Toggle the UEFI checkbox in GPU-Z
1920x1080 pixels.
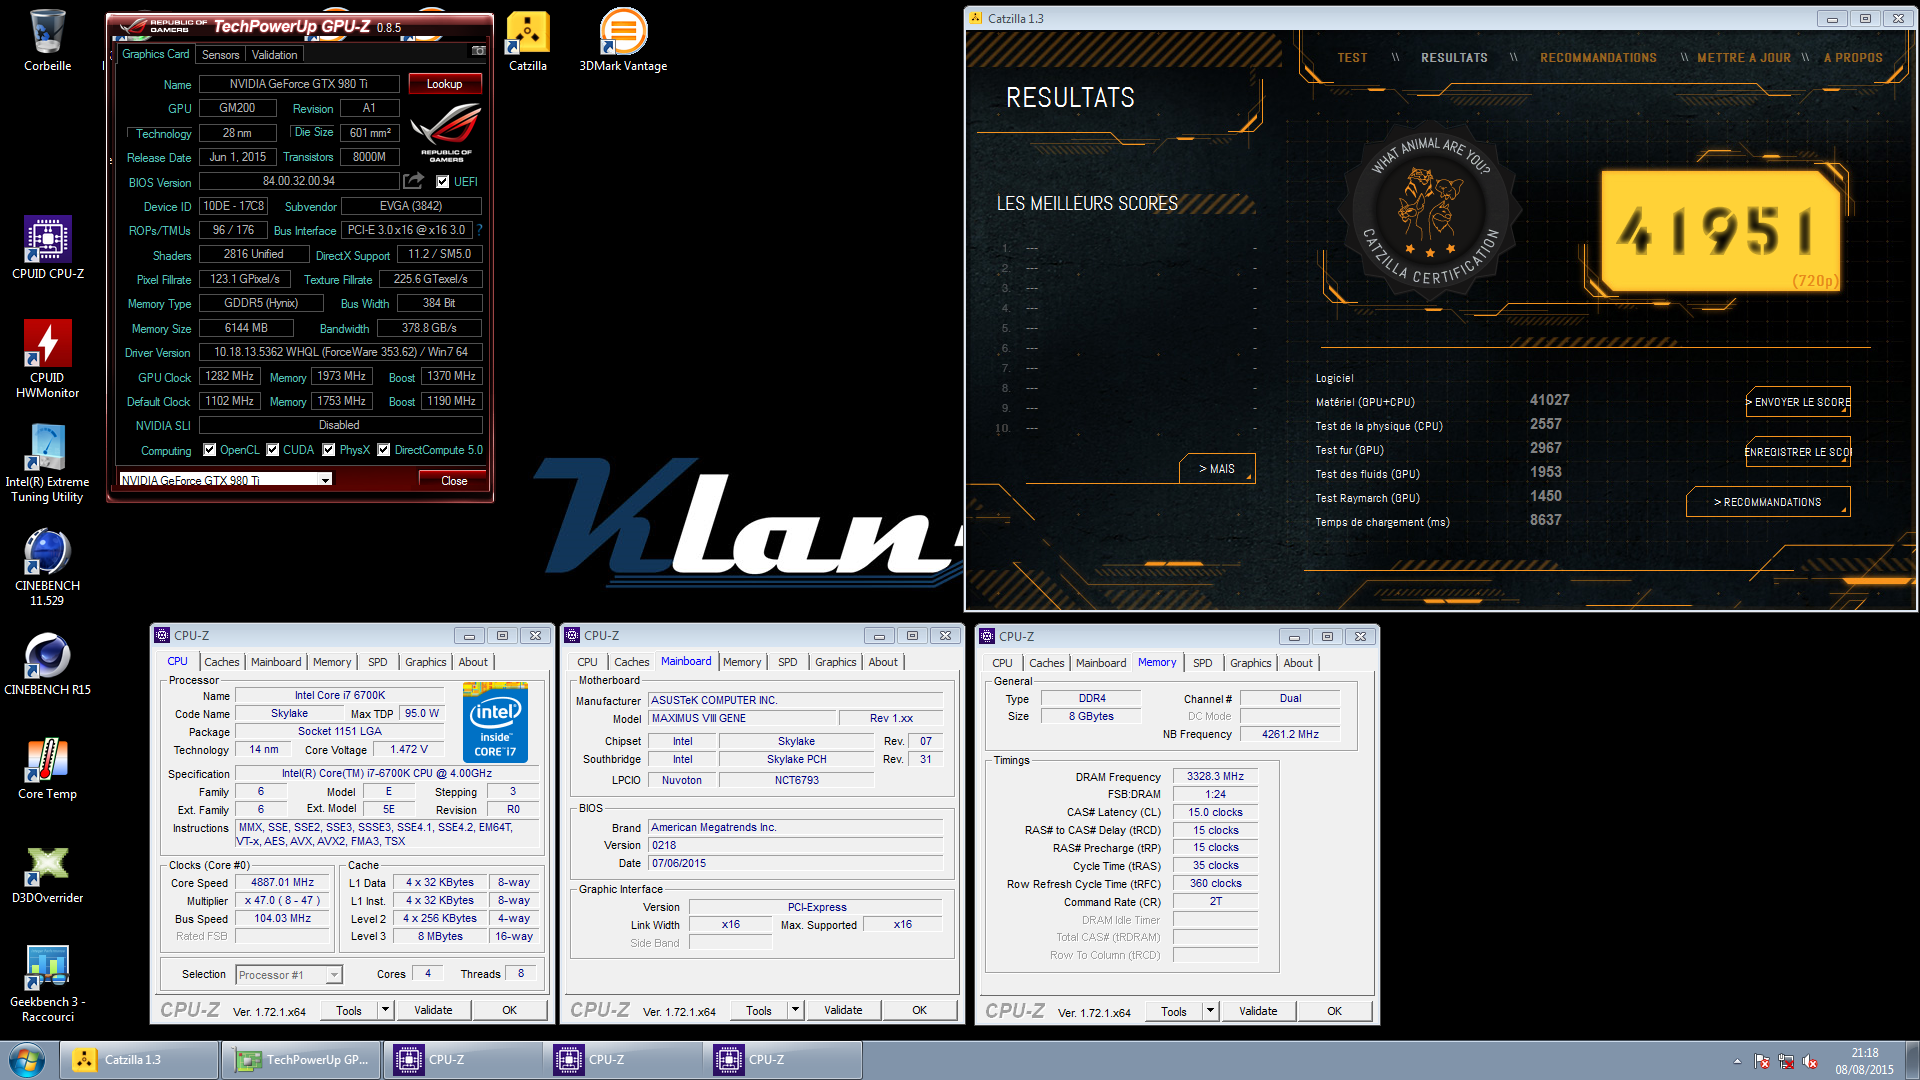click(442, 182)
